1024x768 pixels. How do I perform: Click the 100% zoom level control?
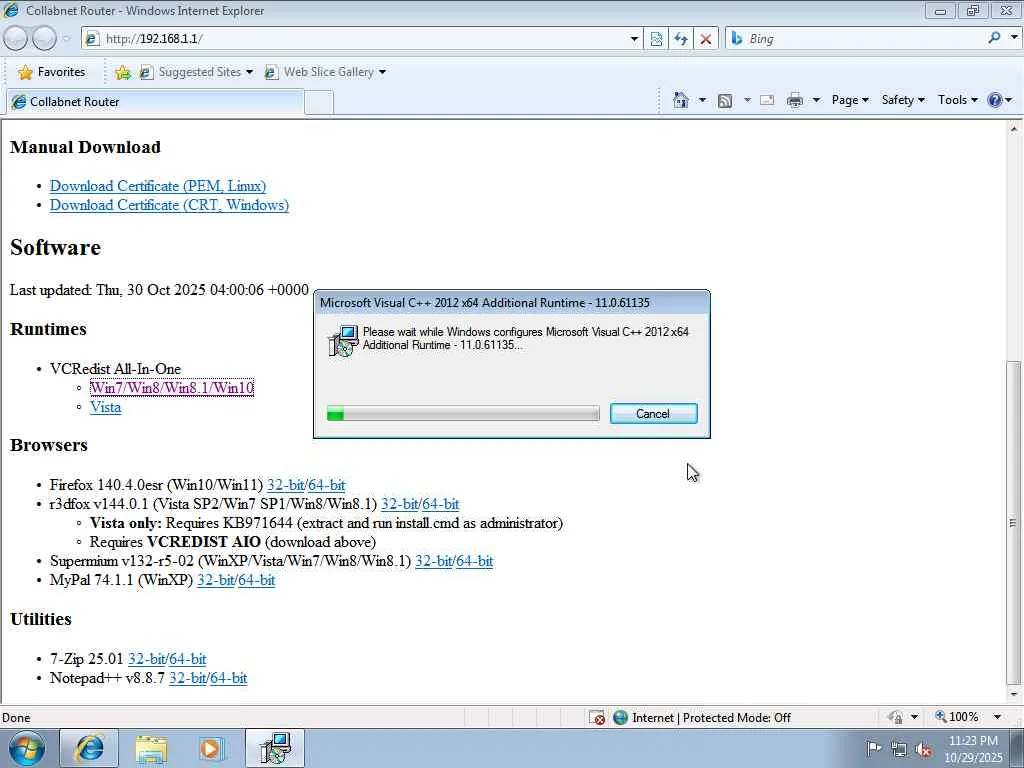(x=963, y=717)
